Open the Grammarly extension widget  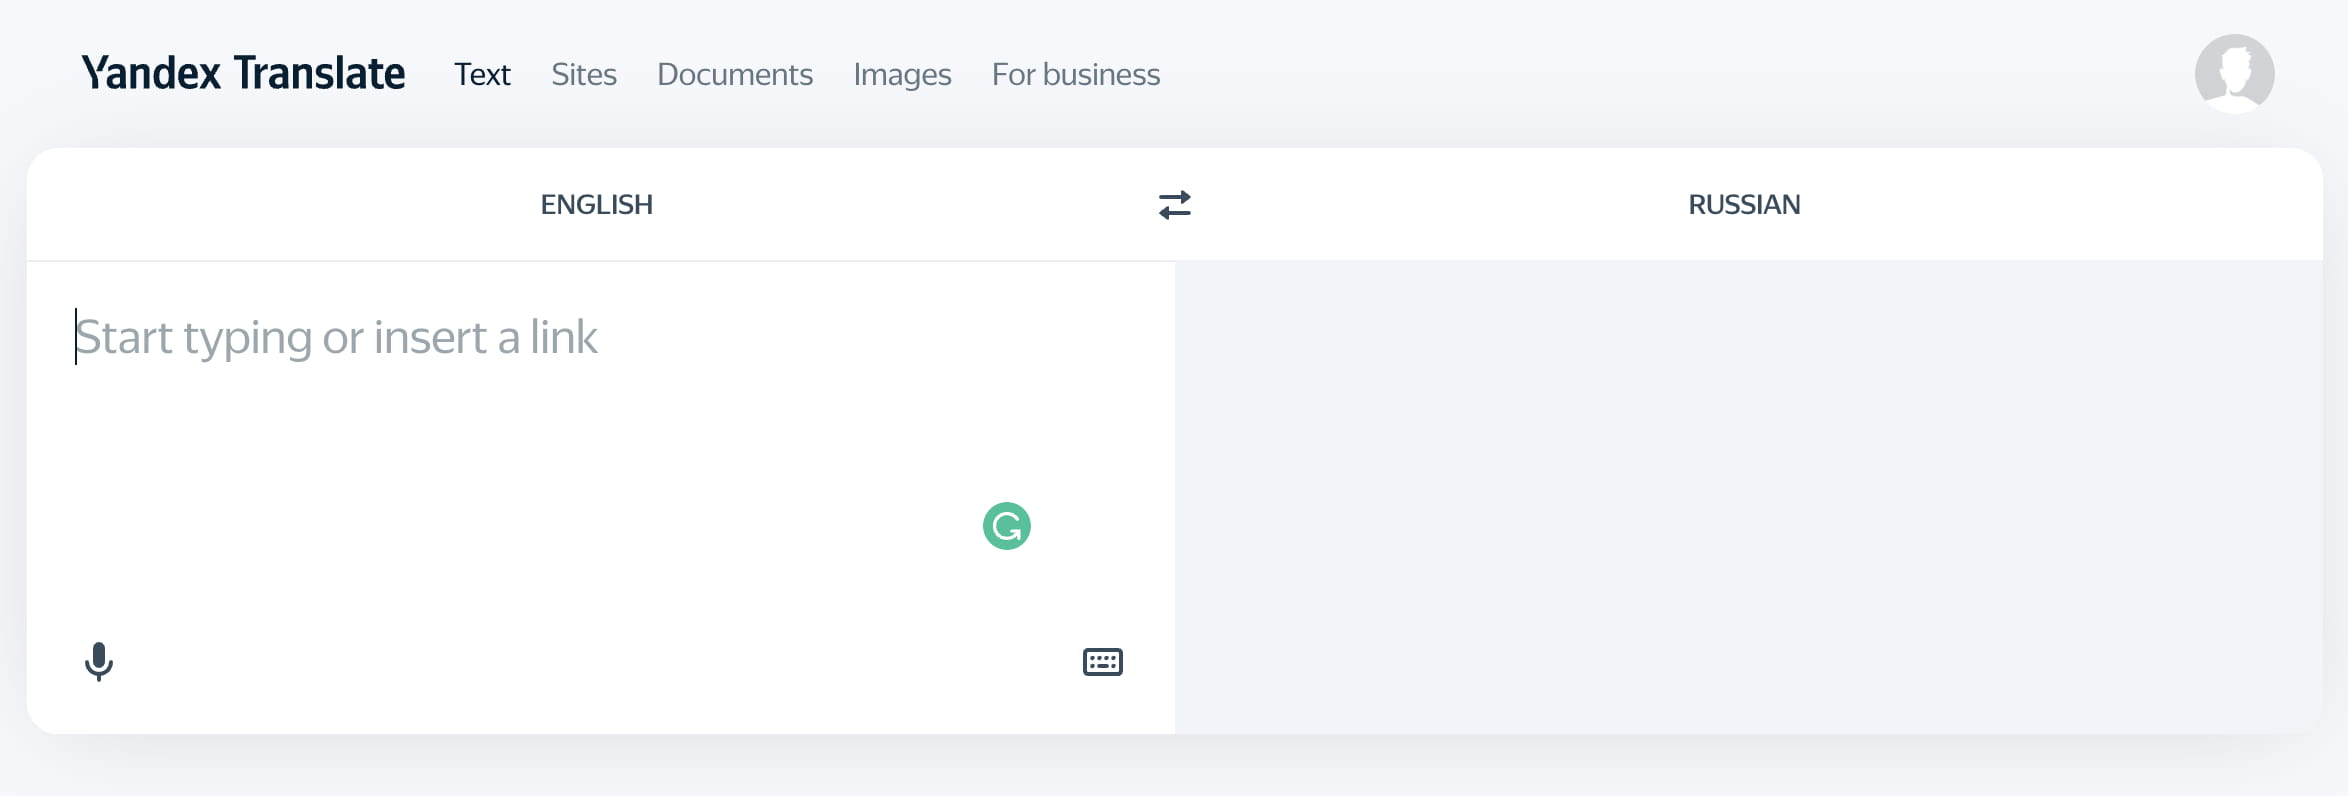coord(1007,526)
